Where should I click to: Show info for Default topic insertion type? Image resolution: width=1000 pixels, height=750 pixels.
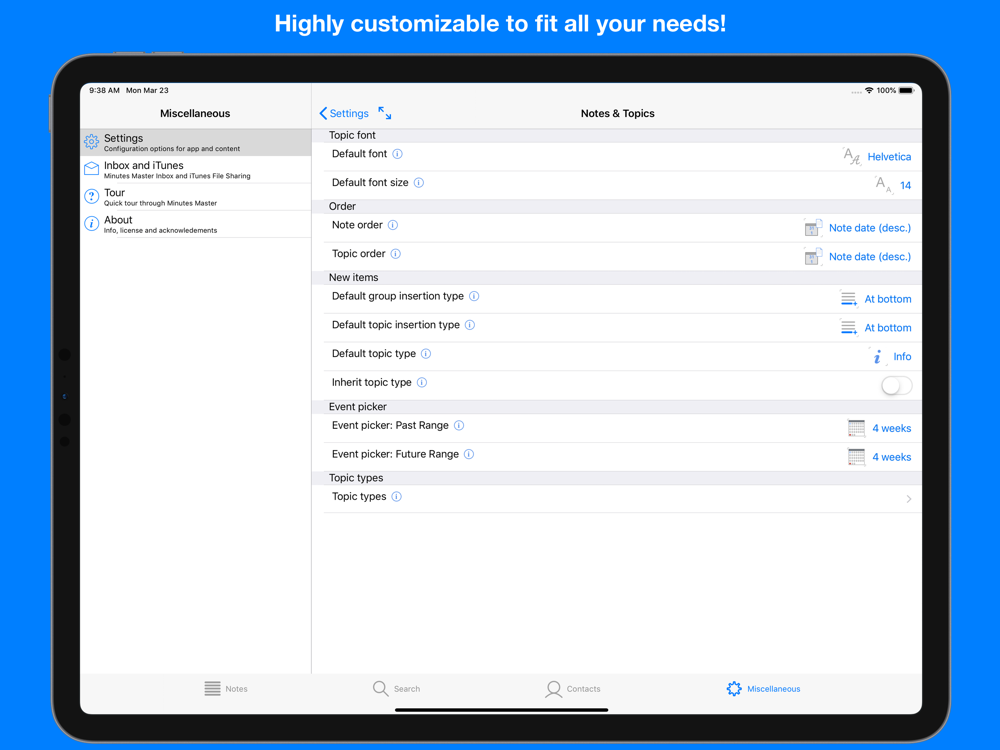click(x=470, y=325)
